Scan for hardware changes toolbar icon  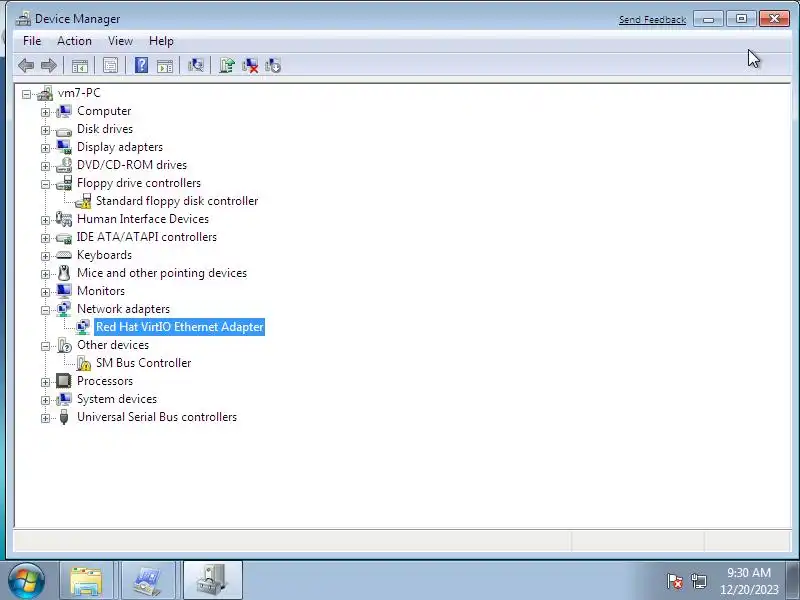coord(196,65)
